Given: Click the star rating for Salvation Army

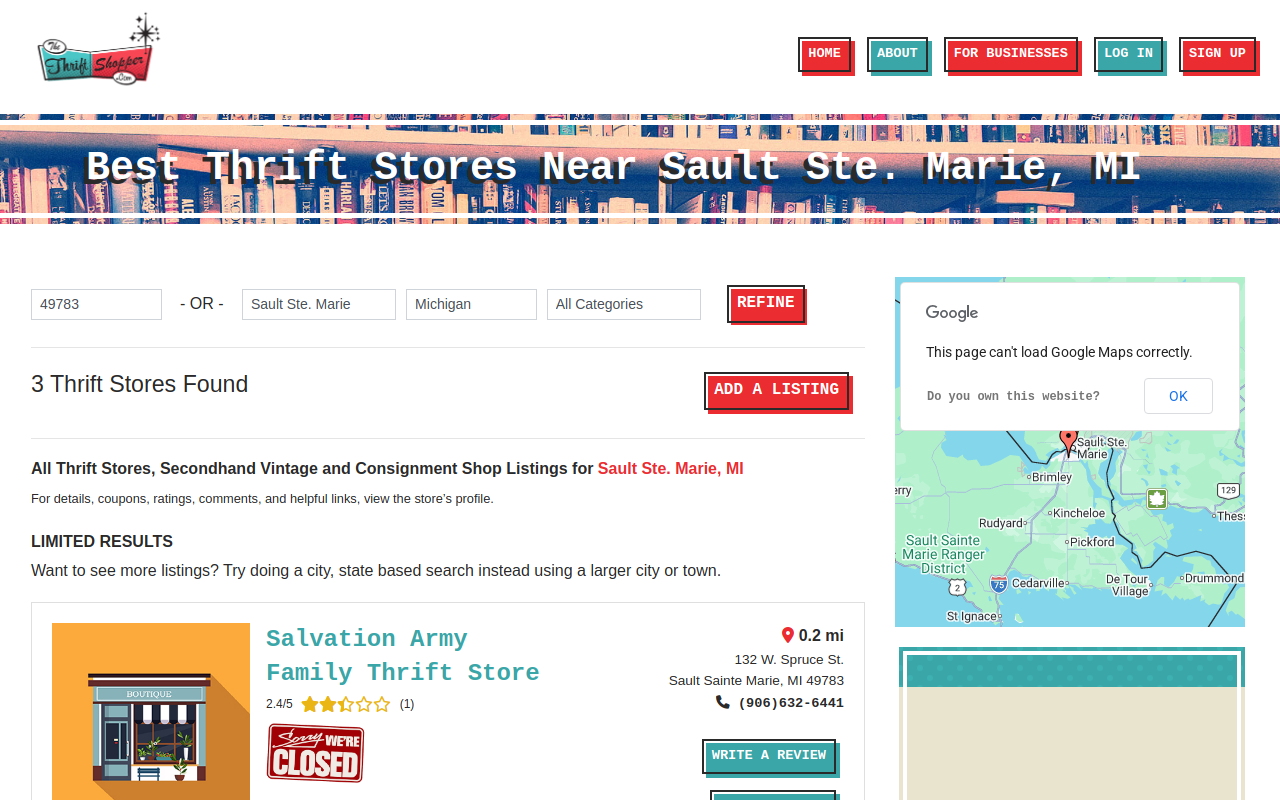Looking at the screenshot, I should pos(345,704).
